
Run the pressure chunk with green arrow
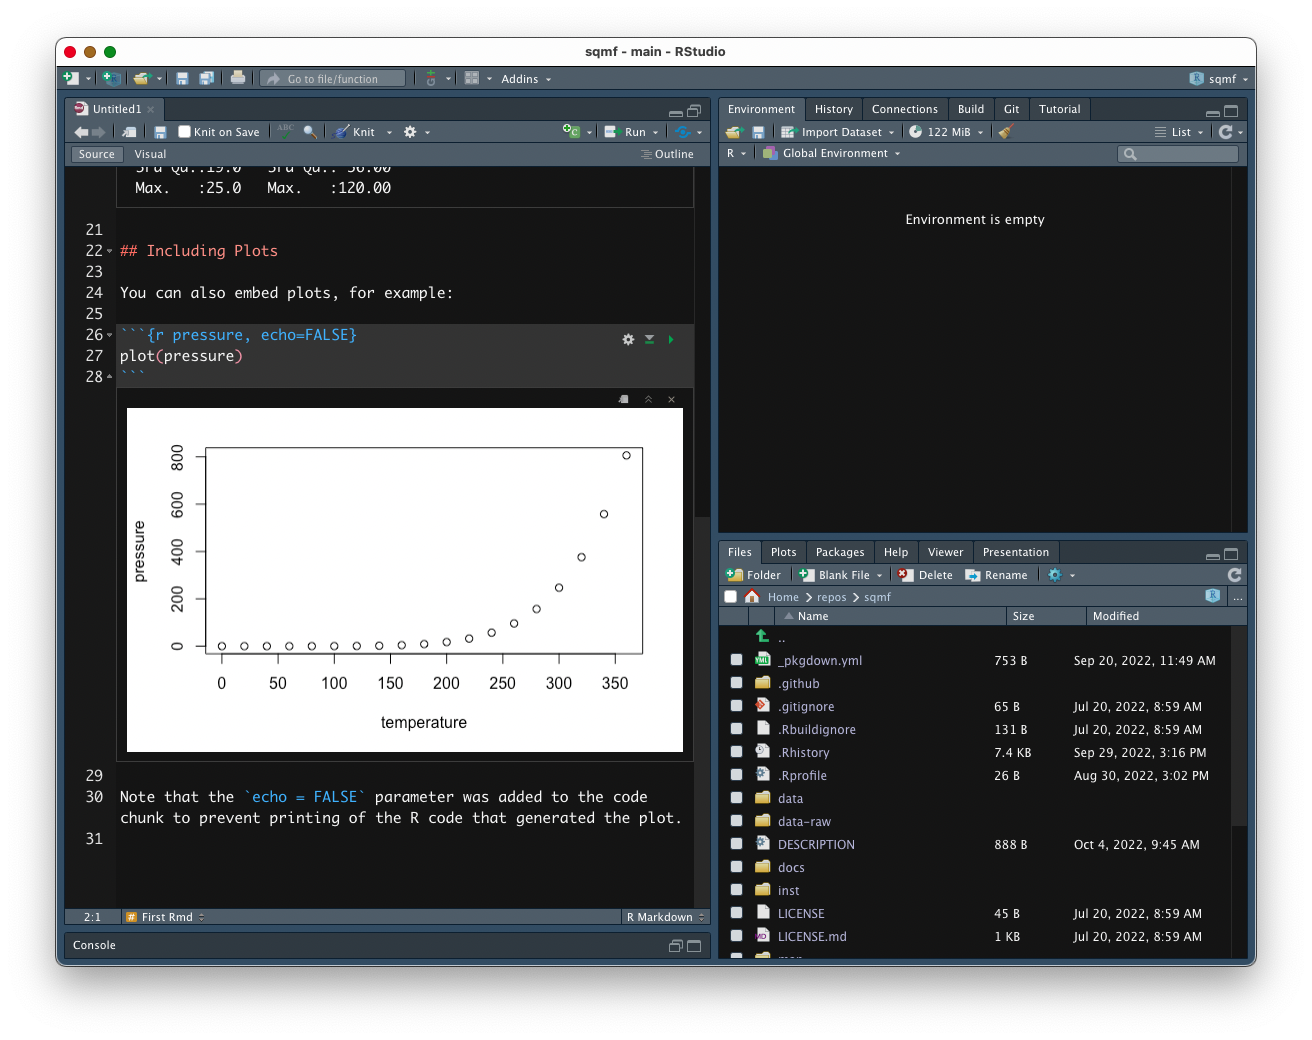(x=671, y=339)
